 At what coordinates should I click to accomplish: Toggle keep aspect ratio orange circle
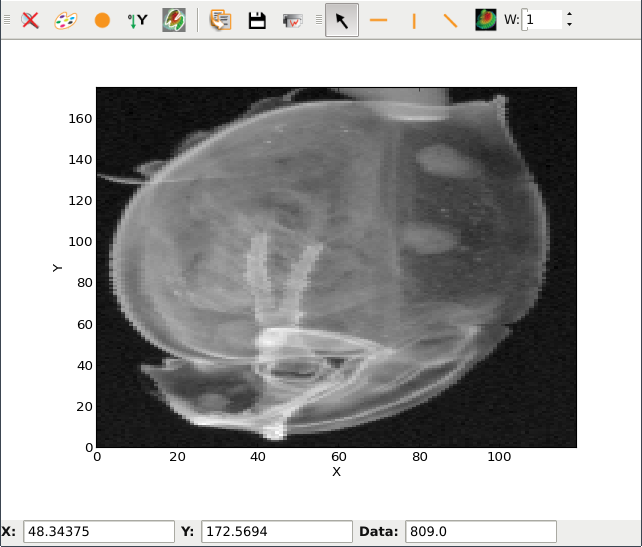101,20
